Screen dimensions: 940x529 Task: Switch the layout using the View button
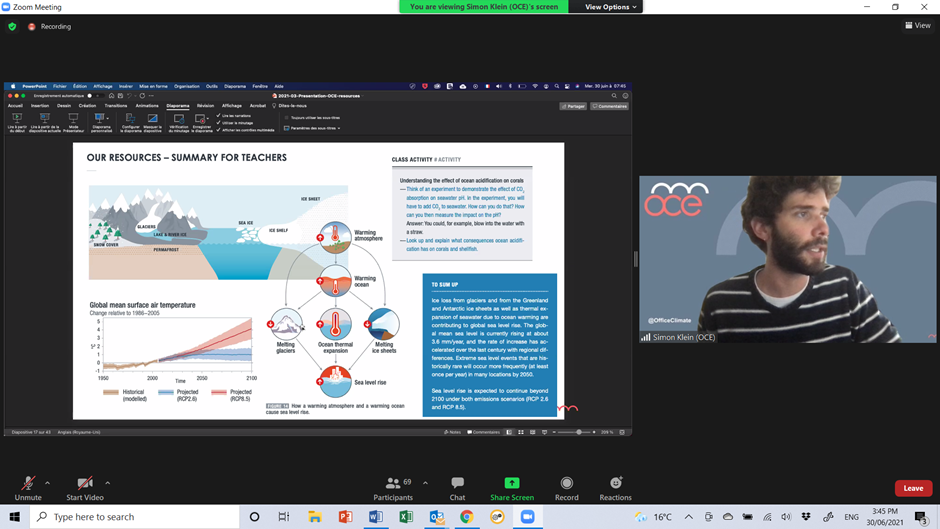tap(917, 26)
